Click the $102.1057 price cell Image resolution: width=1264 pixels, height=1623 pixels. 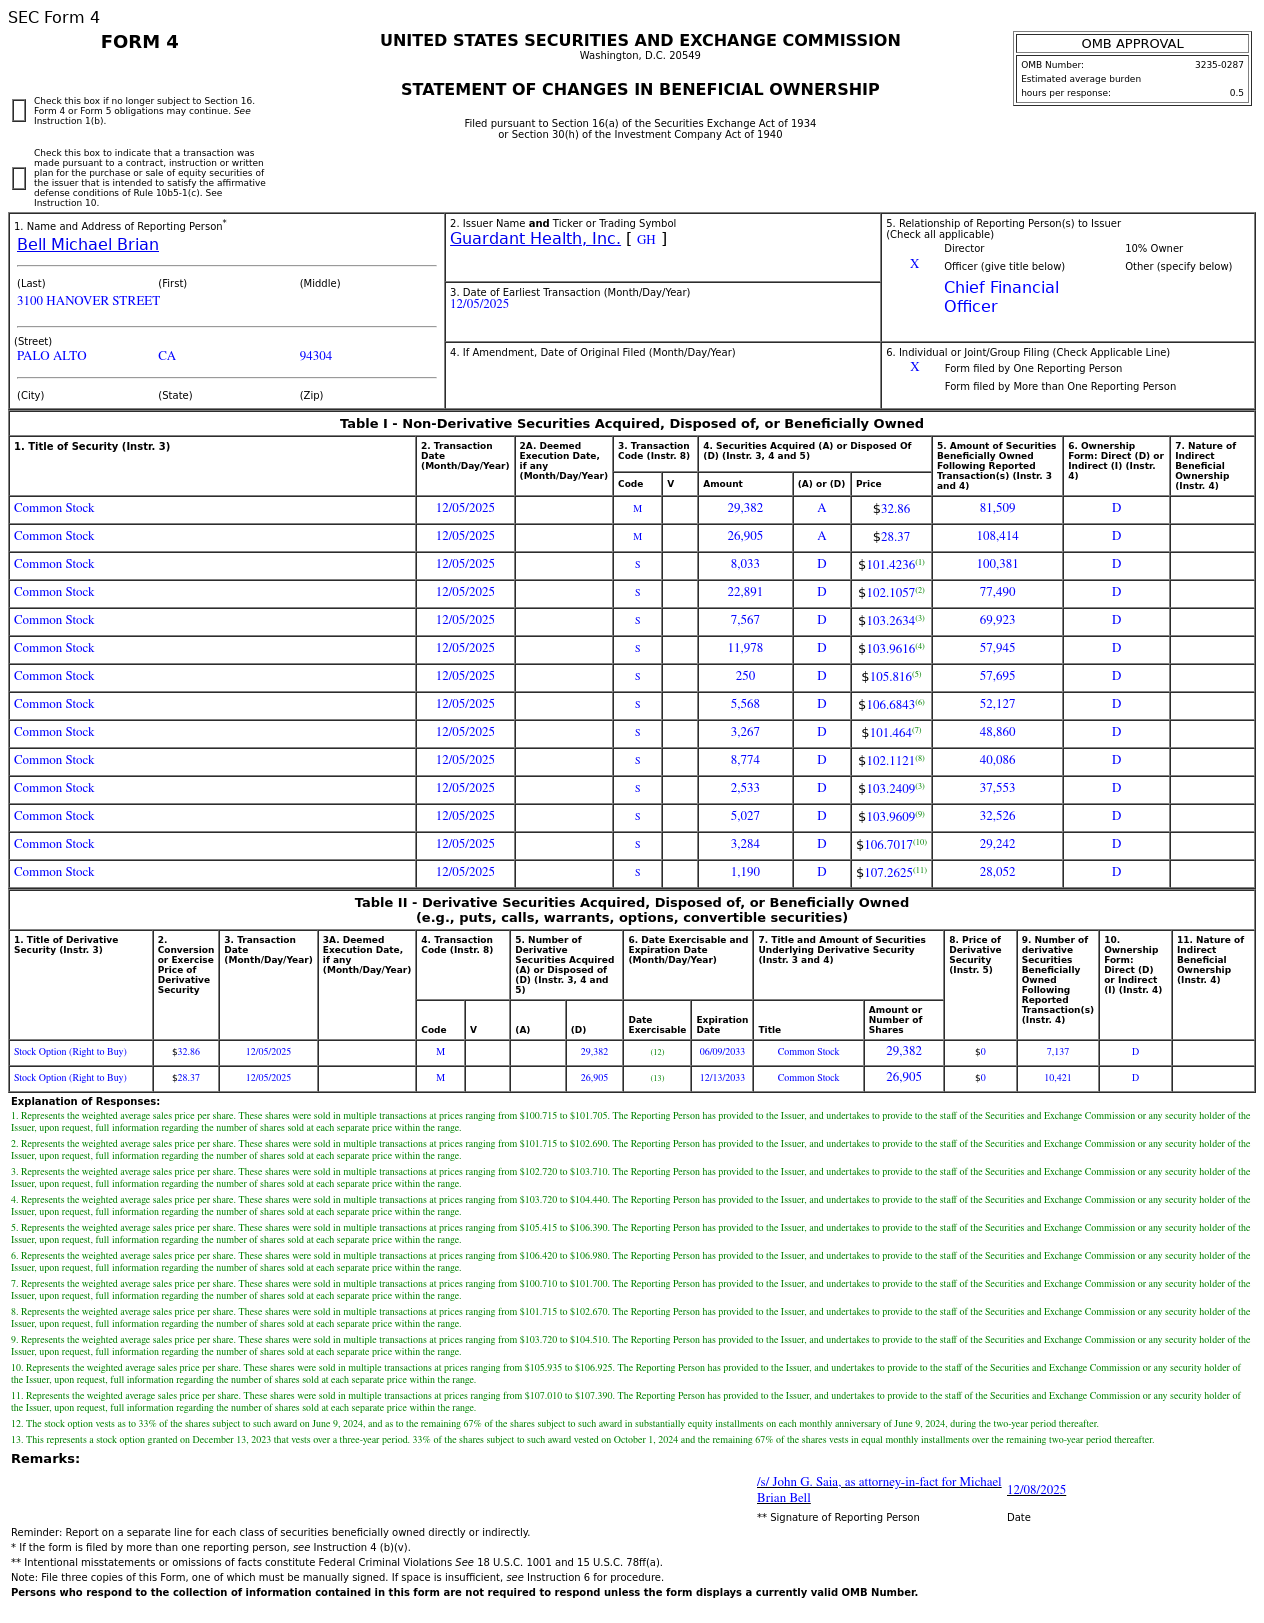[891, 593]
